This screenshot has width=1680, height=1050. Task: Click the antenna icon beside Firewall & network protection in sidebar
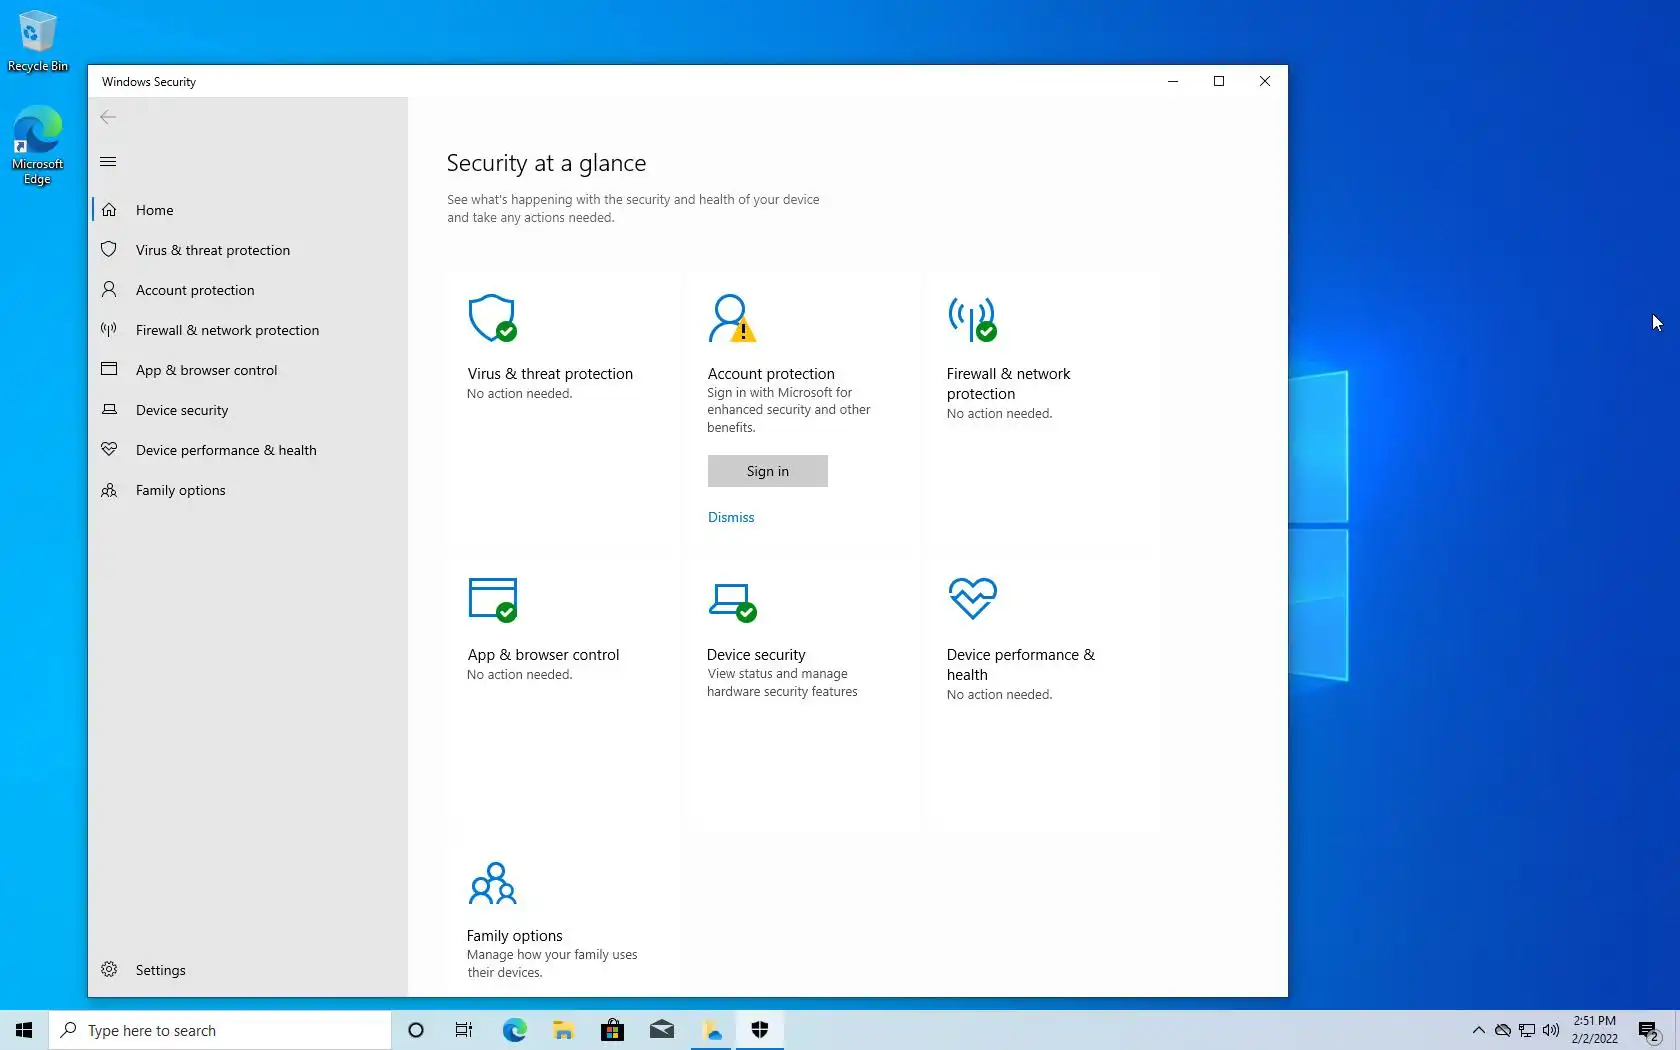click(109, 330)
